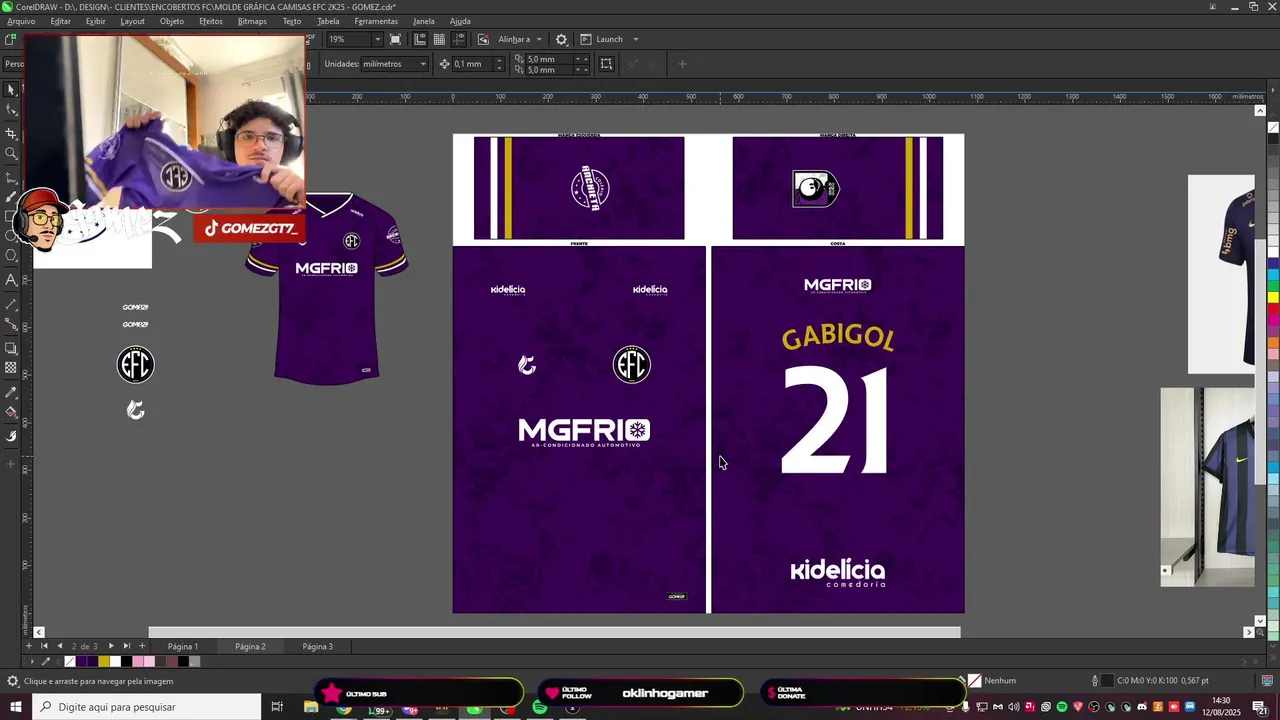The width and height of the screenshot is (1280, 720).
Task: Toggle Show Grid button
Action: [439, 39]
